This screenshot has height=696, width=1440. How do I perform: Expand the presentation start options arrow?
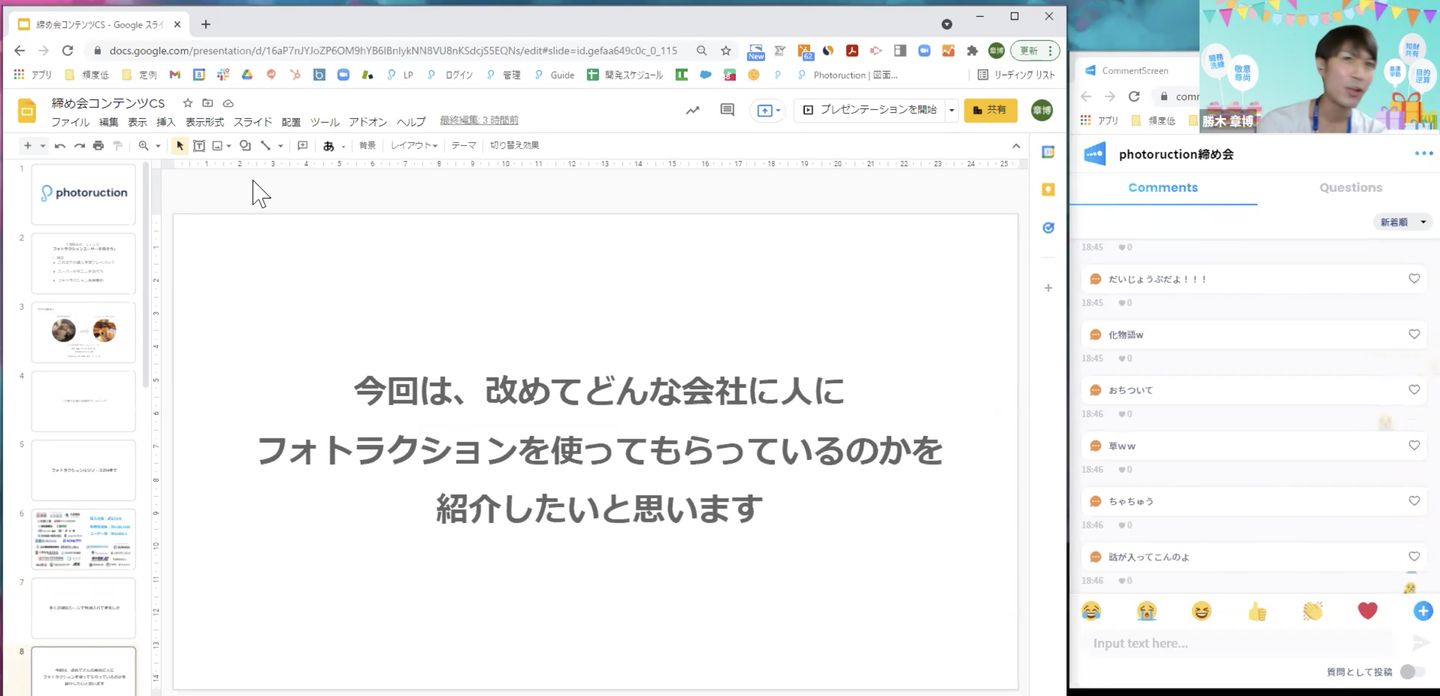tap(951, 110)
